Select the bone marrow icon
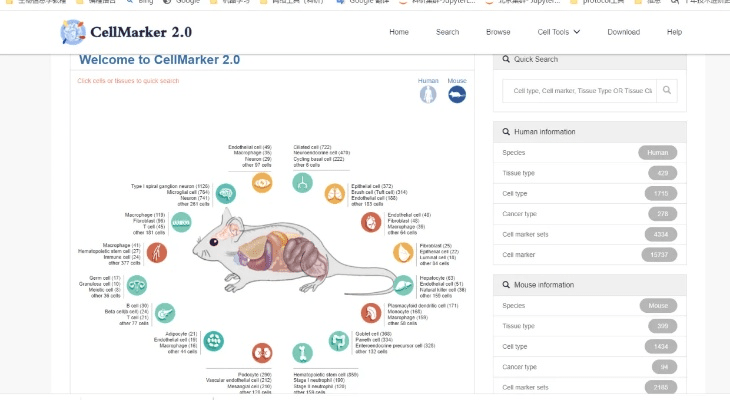The height and width of the screenshot is (400, 730). point(301,351)
